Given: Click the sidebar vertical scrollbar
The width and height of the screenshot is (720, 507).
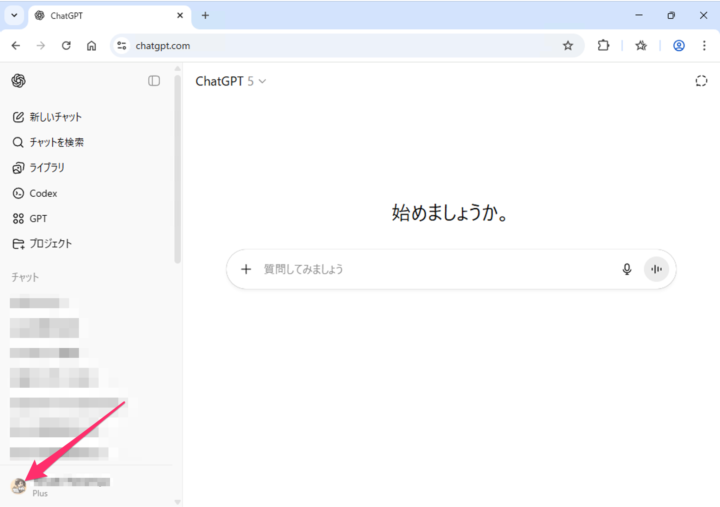Looking at the screenshot, I should tap(177, 170).
